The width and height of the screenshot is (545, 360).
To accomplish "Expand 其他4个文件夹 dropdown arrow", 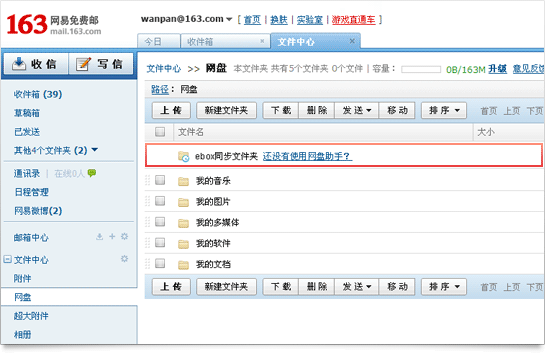I will coord(95,150).
